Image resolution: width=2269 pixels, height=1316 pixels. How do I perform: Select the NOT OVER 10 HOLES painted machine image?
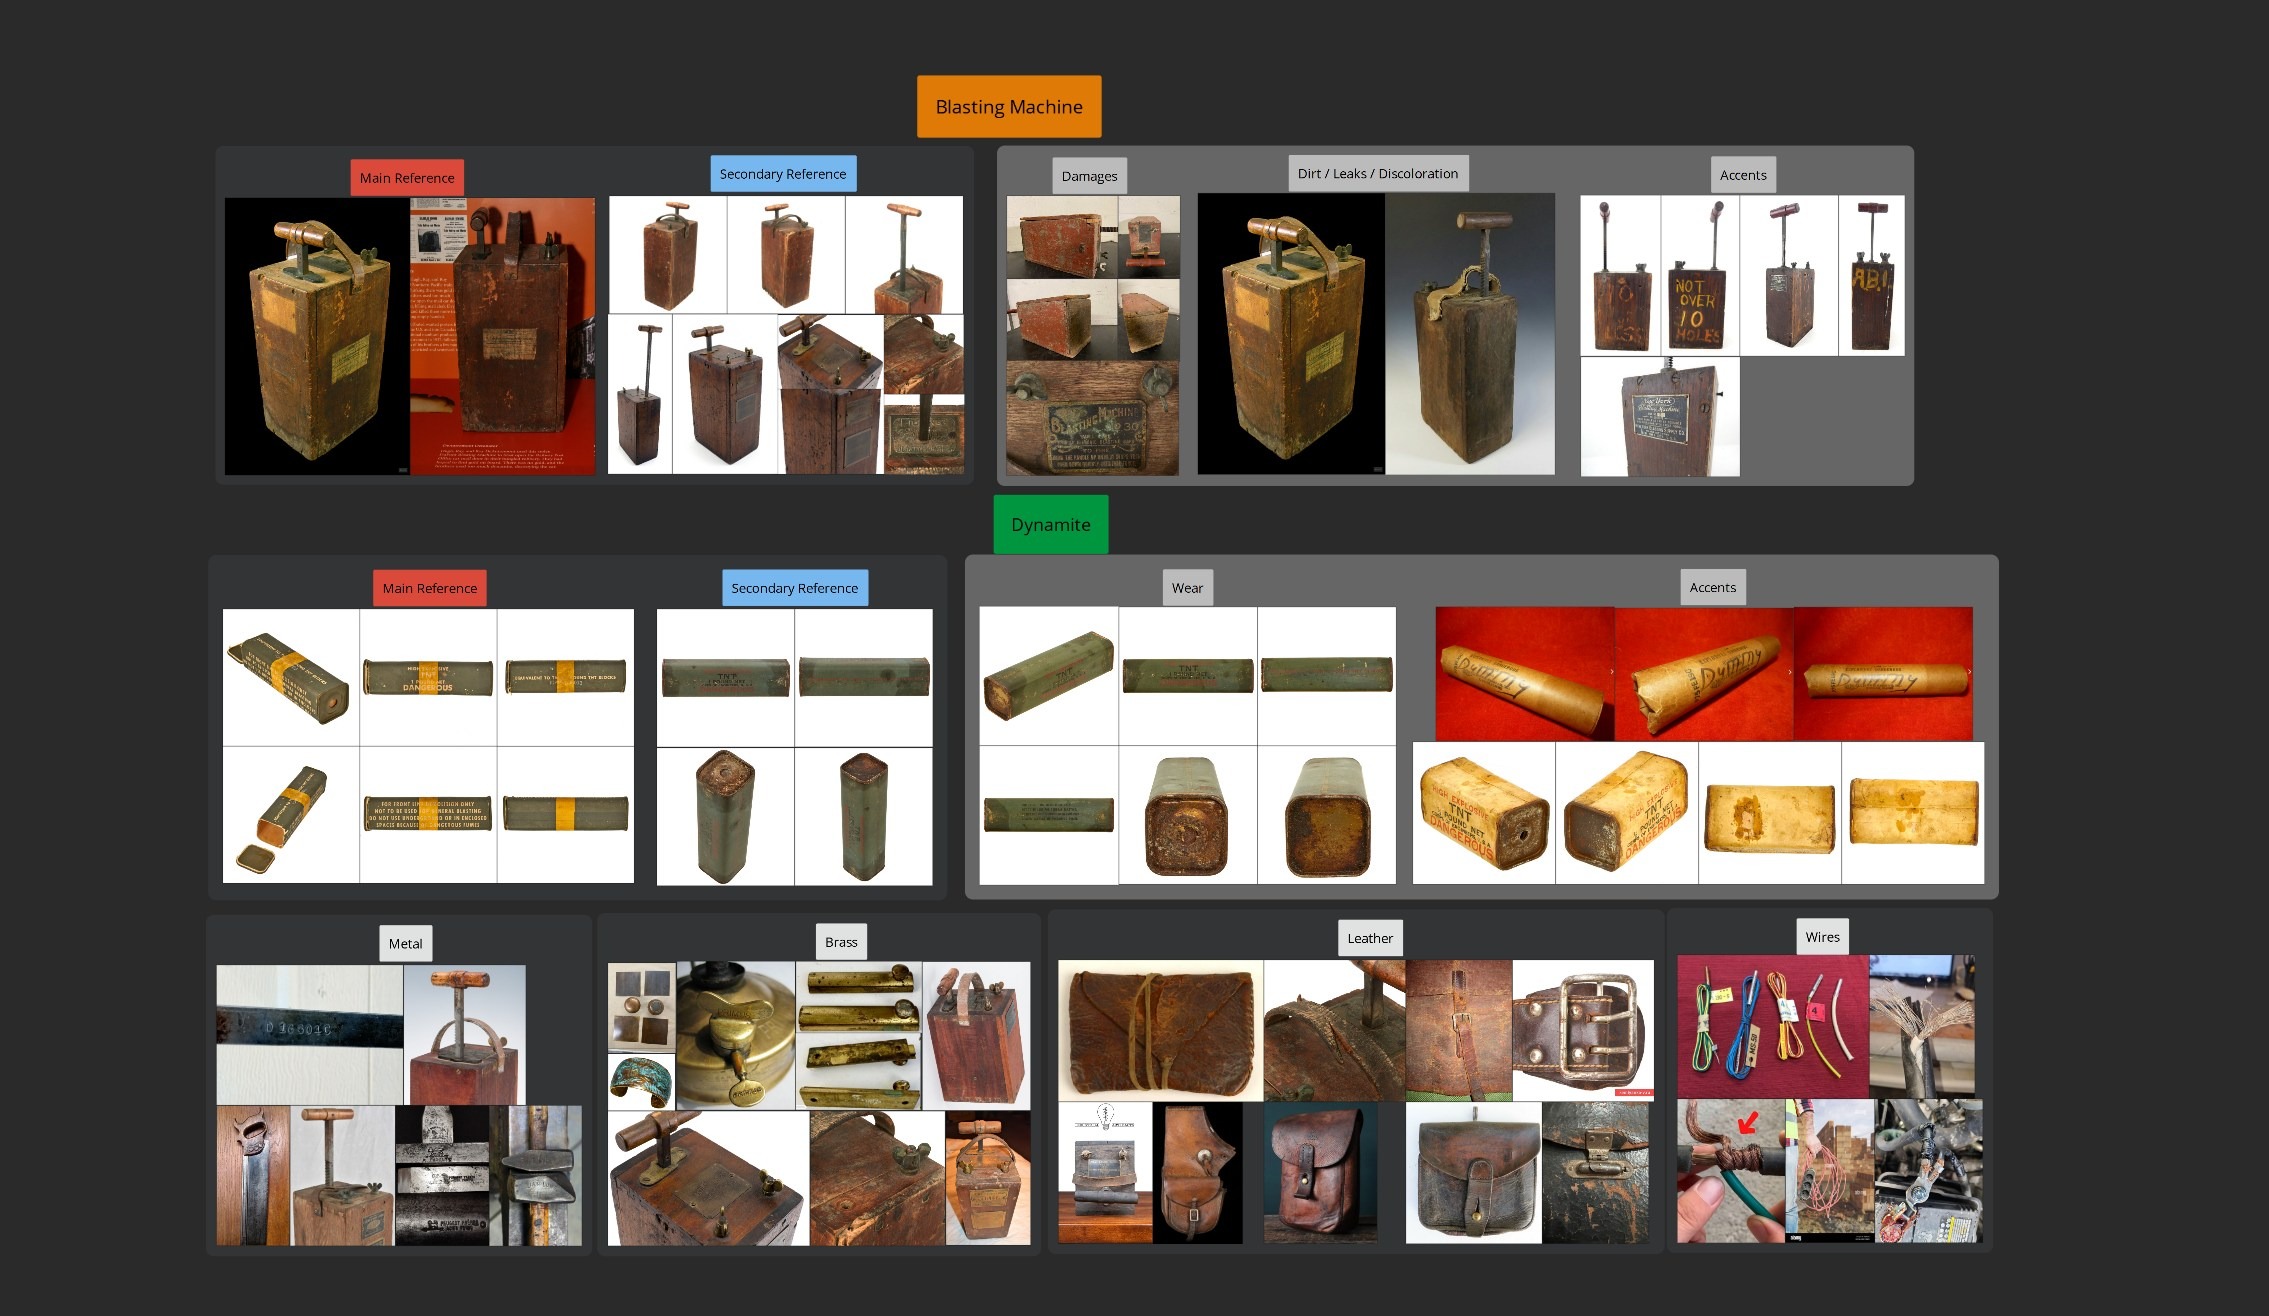pyautogui.click(x=1700, y=275)
